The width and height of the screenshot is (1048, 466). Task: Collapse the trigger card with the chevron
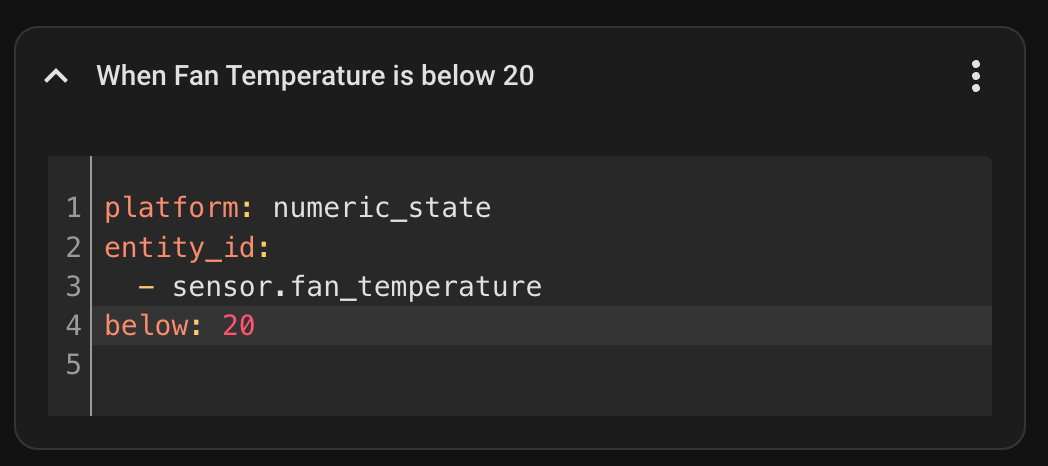point(56,76)
